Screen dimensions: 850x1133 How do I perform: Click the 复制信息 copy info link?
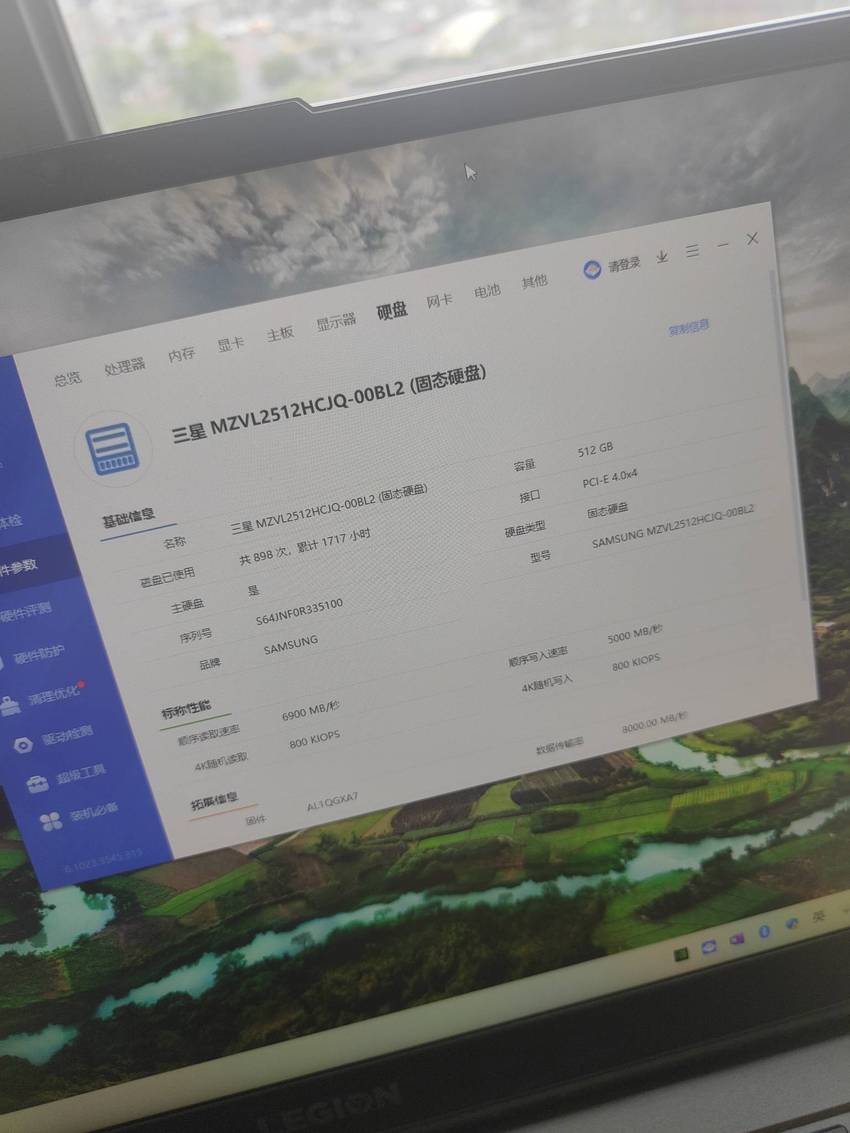point(688,327)
